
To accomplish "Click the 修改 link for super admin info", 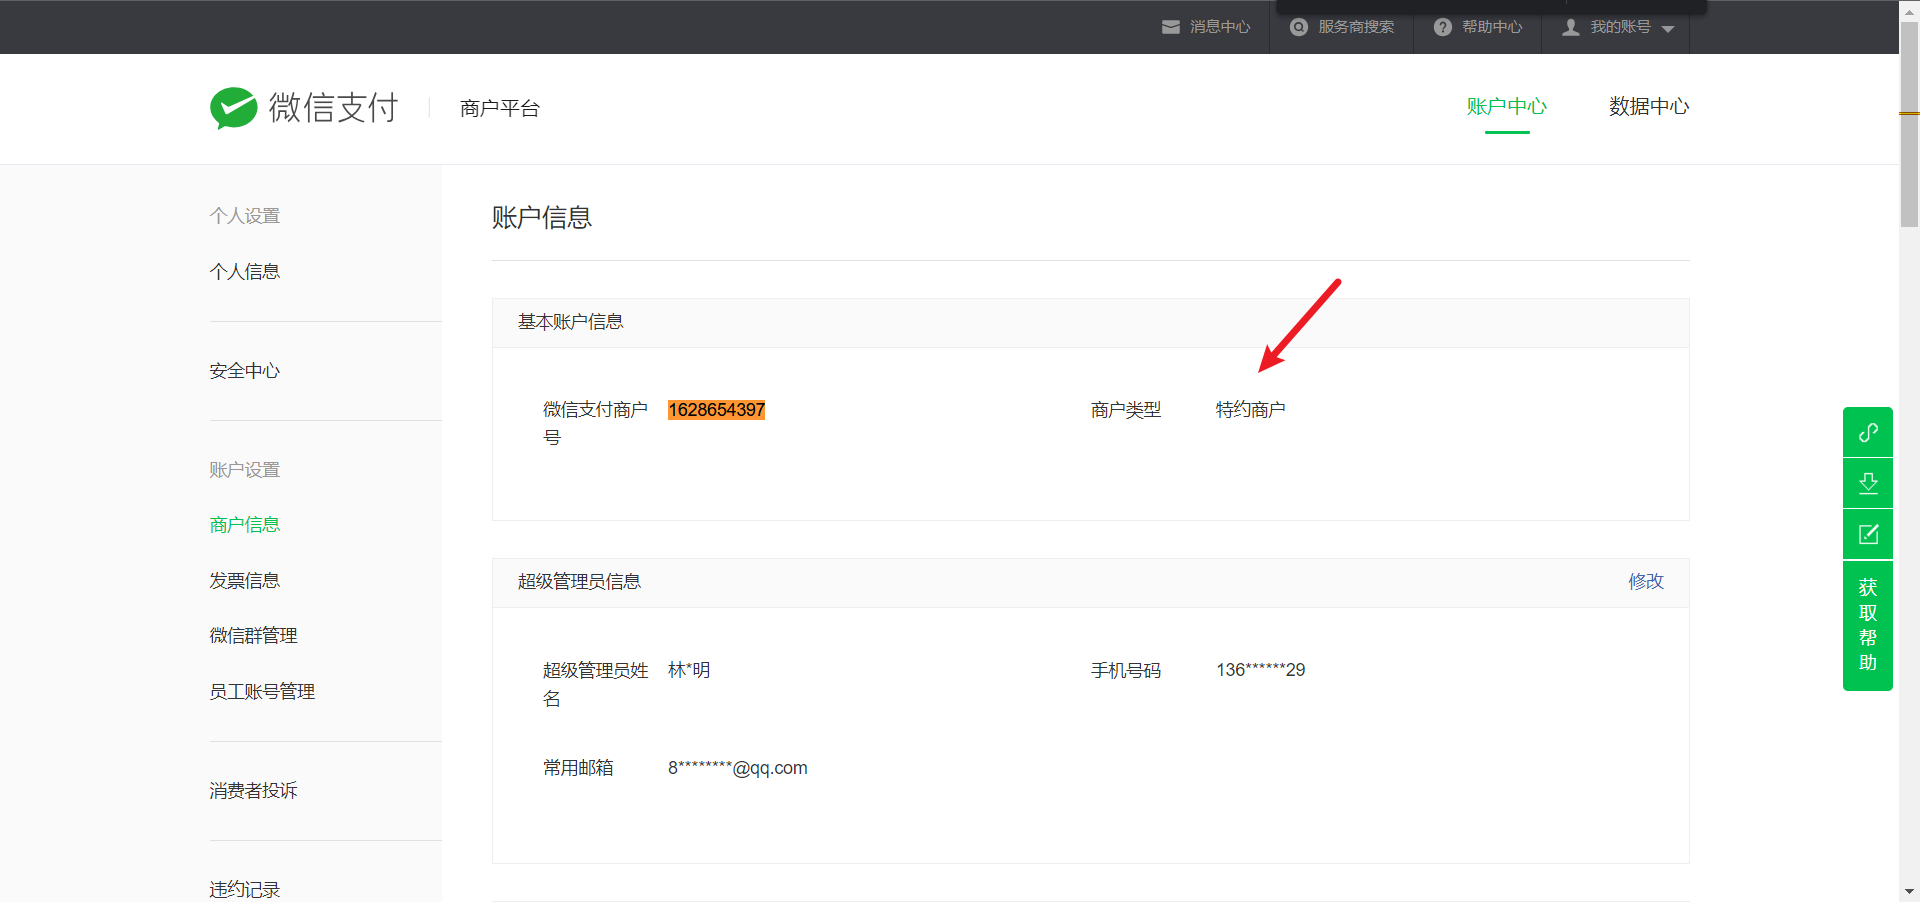I will 1646,582.
